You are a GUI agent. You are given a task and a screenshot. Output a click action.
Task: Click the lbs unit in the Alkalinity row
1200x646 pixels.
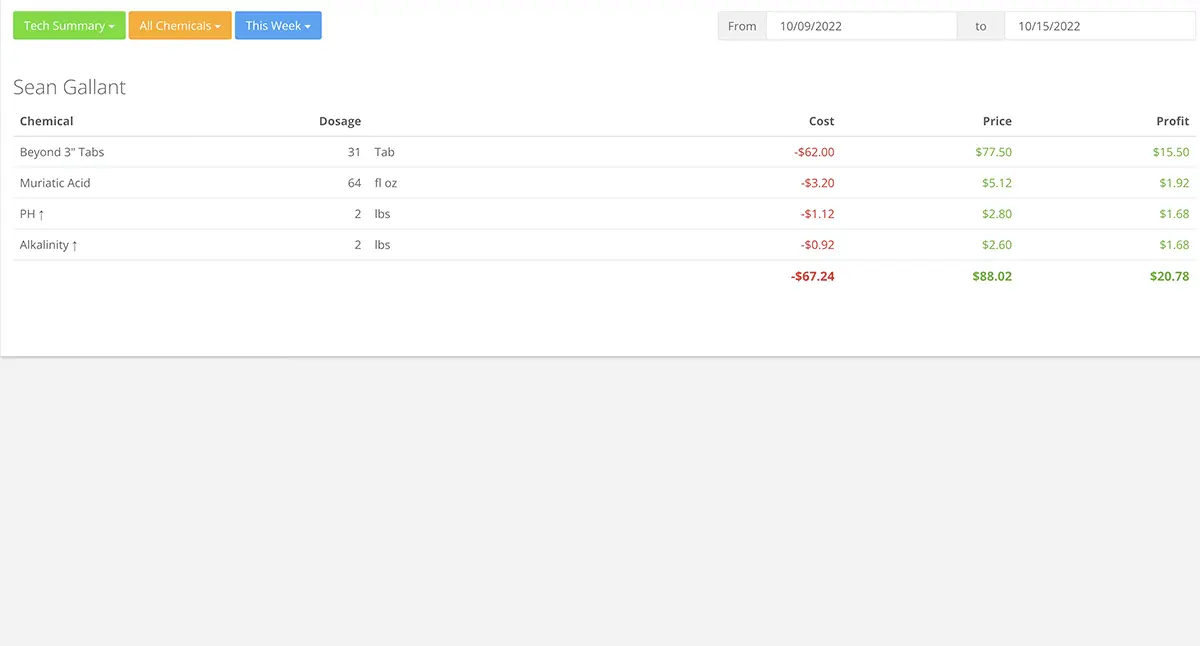point(382,245)
